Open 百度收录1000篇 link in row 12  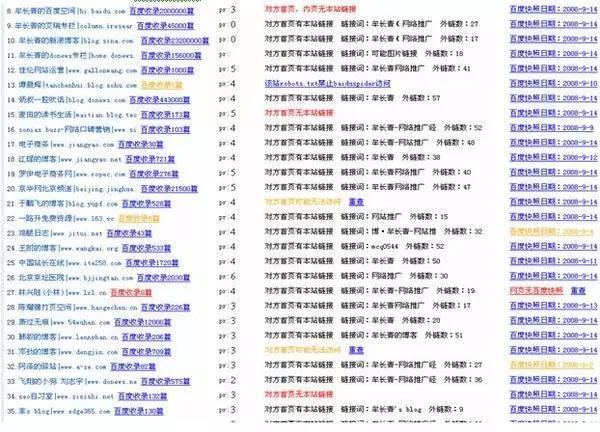coord(167,70)
